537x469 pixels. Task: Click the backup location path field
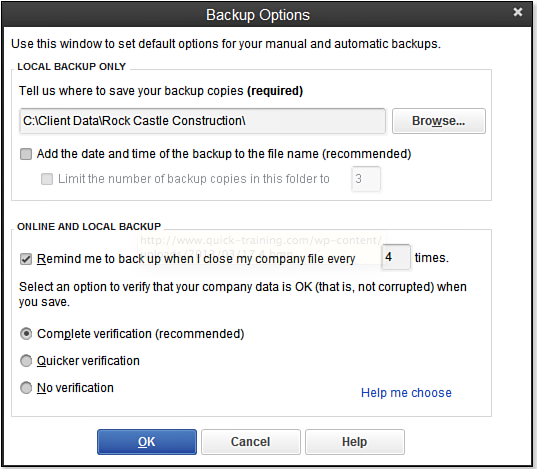click(202, 121)
